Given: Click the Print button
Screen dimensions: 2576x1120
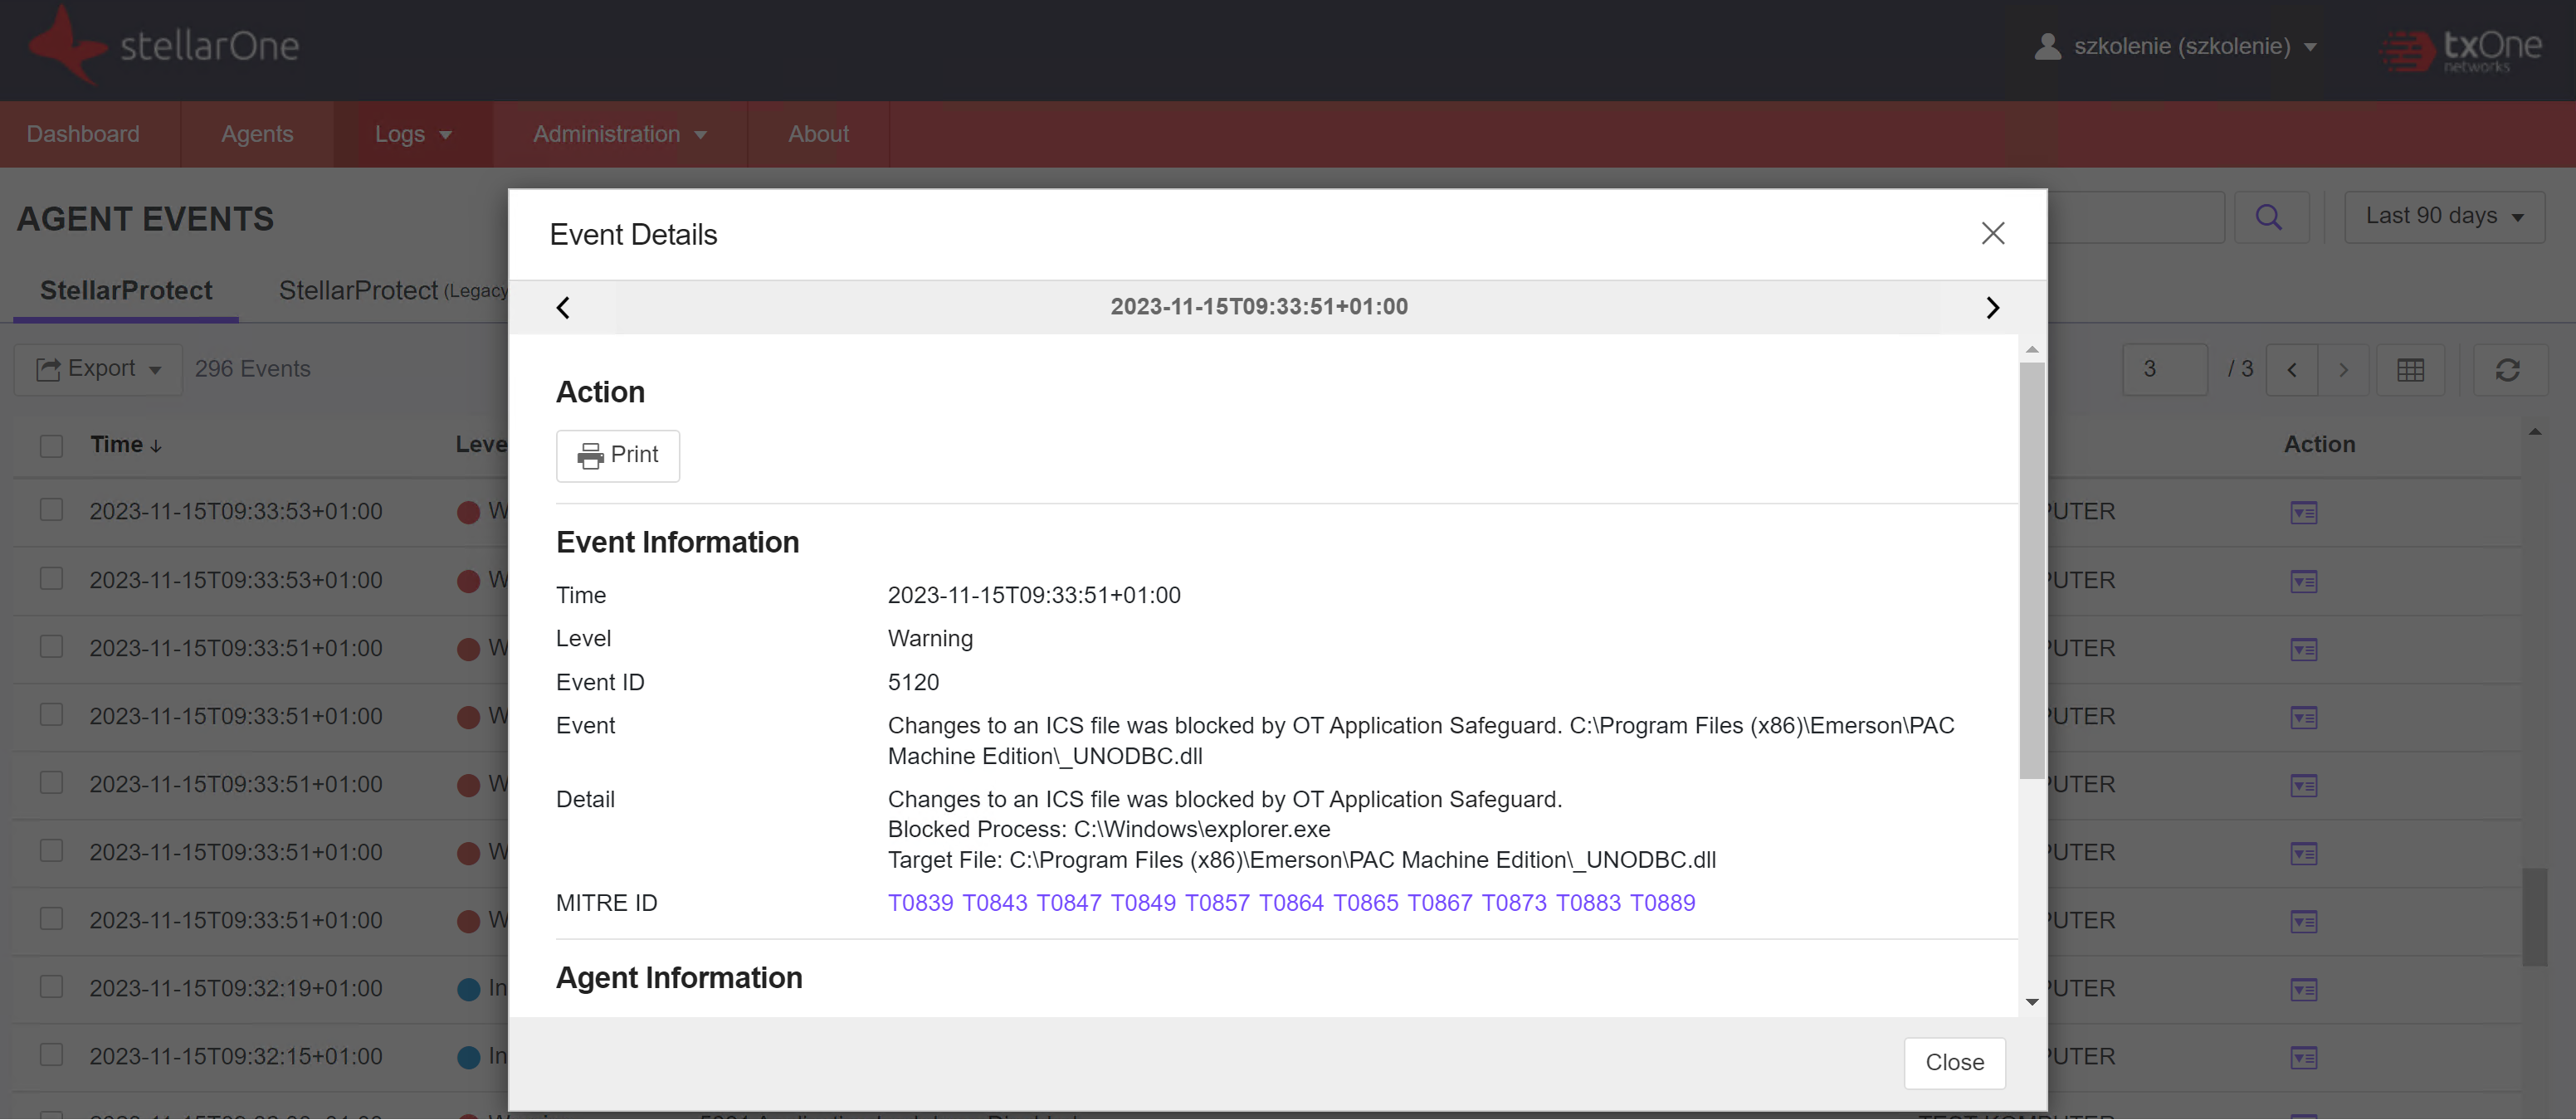Looking at the screenshot, I should [x=617, y=455].
